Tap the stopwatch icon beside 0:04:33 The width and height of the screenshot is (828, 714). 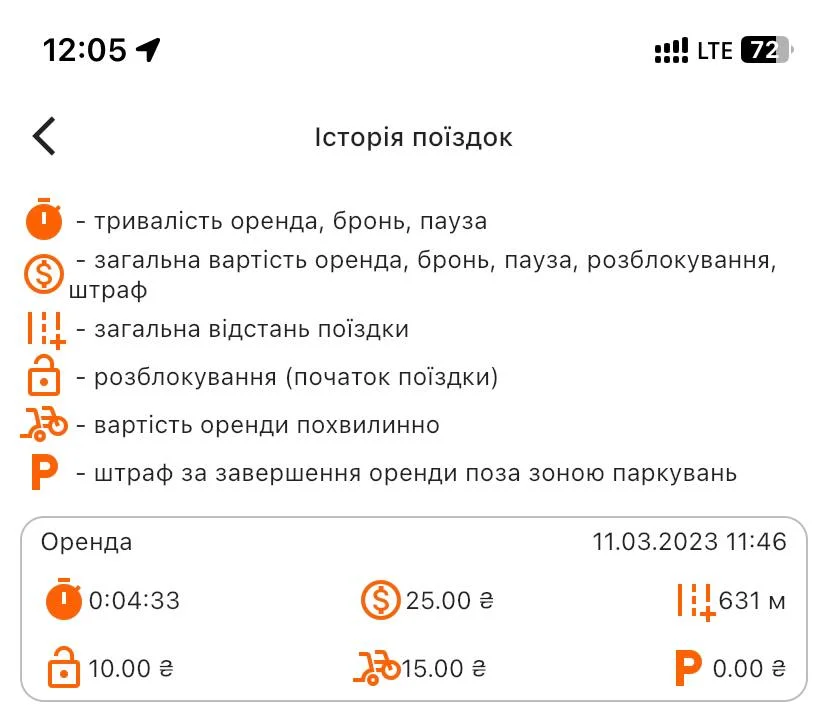(x=65, y=600)
